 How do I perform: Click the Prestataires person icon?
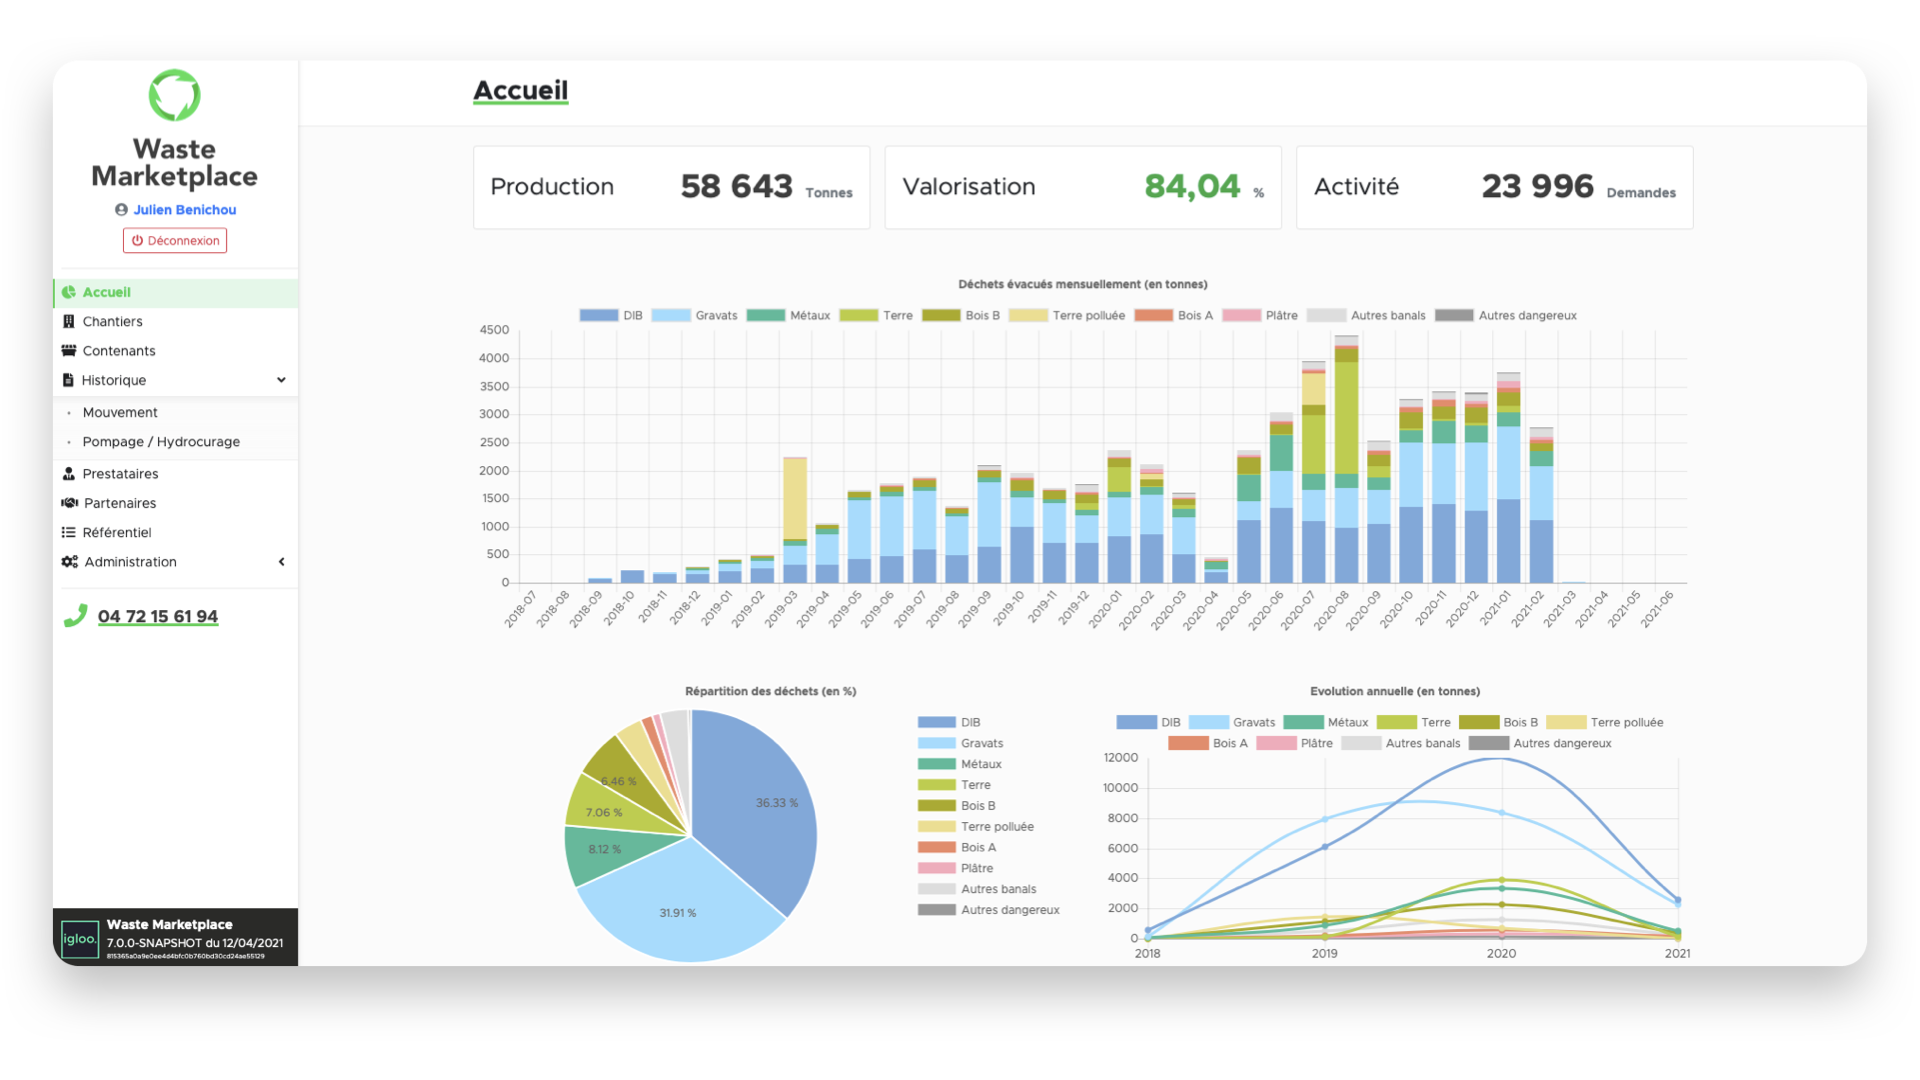coord(68,474)
